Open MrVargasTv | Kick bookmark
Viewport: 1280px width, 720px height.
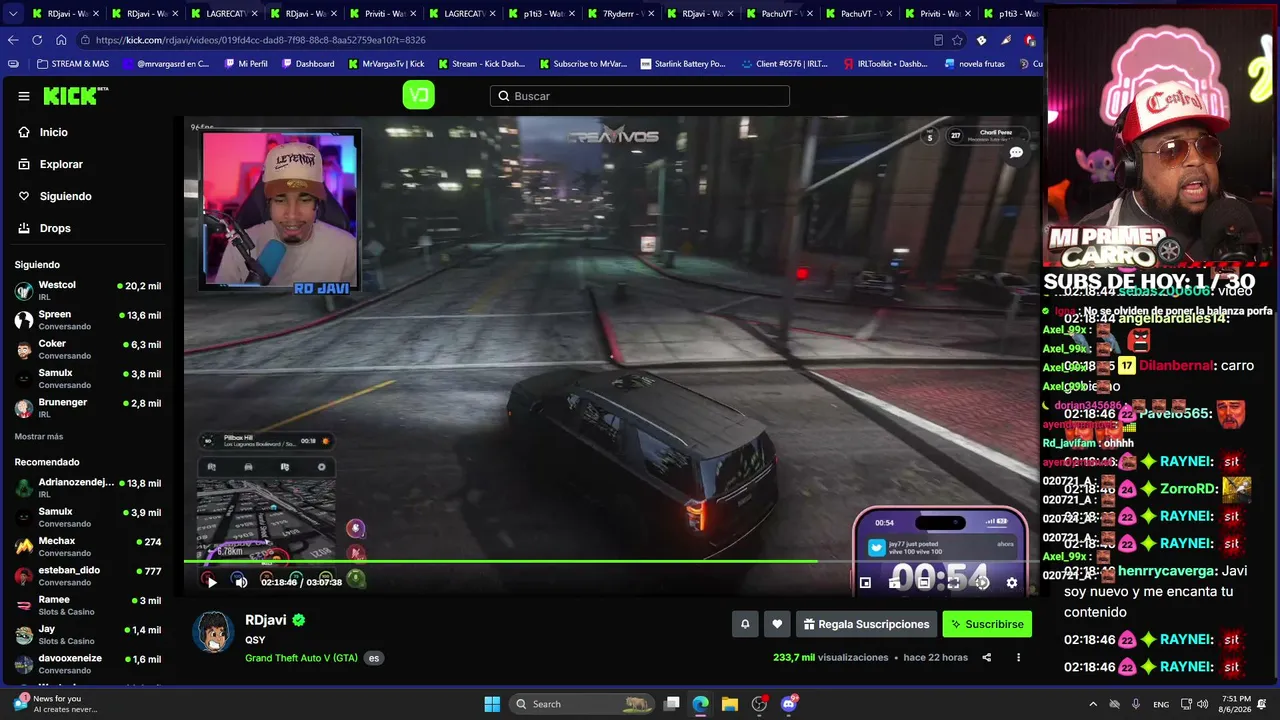pyautogui.click(x=386, y=64)
